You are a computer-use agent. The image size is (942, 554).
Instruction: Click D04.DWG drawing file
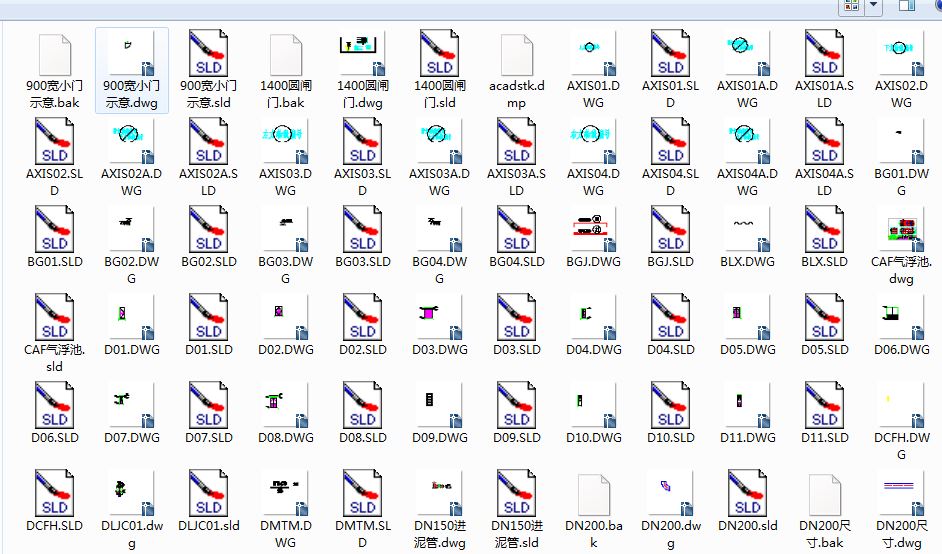[594, 318]
